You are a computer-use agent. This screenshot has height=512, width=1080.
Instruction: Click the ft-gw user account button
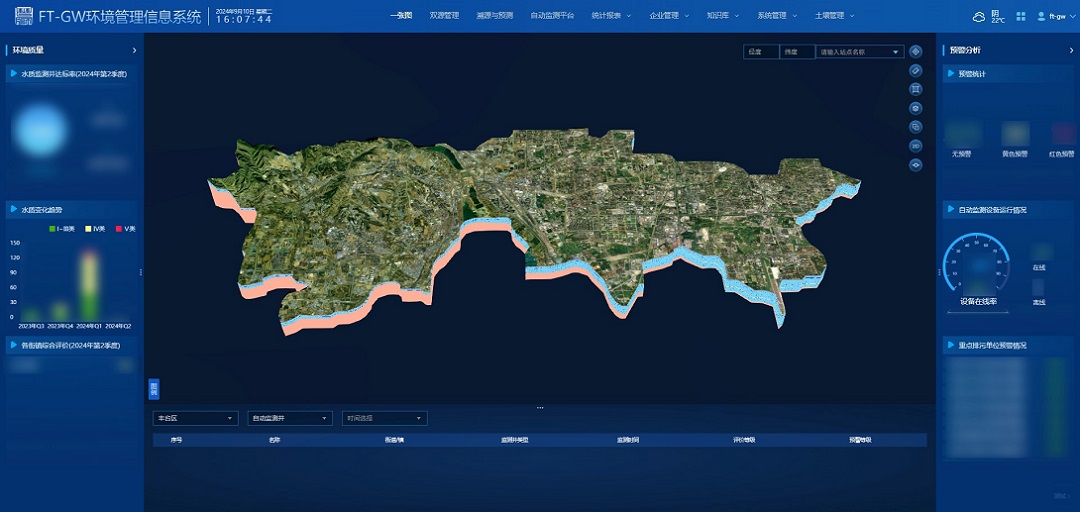point(1051,16)
